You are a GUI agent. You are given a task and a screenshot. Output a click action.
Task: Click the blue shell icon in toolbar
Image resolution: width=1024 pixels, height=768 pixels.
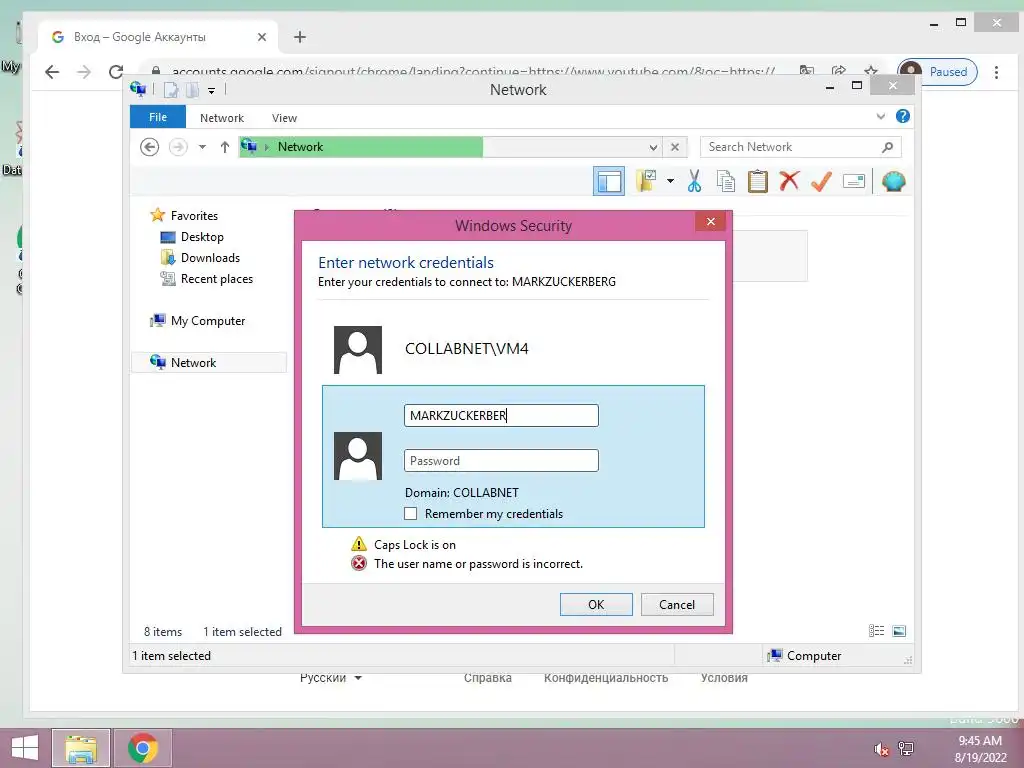point(893,181)
